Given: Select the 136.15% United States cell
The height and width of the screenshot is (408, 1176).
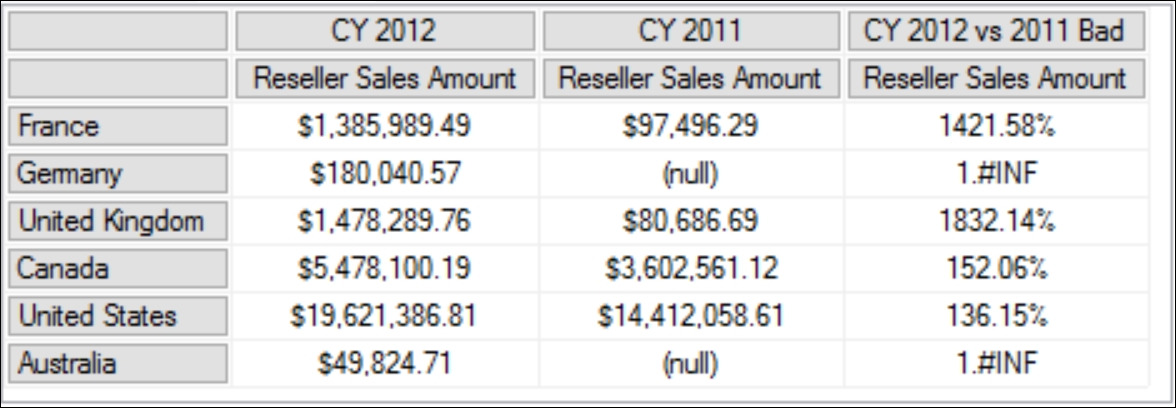Looking at the screenshot, I should click(997, 316).
